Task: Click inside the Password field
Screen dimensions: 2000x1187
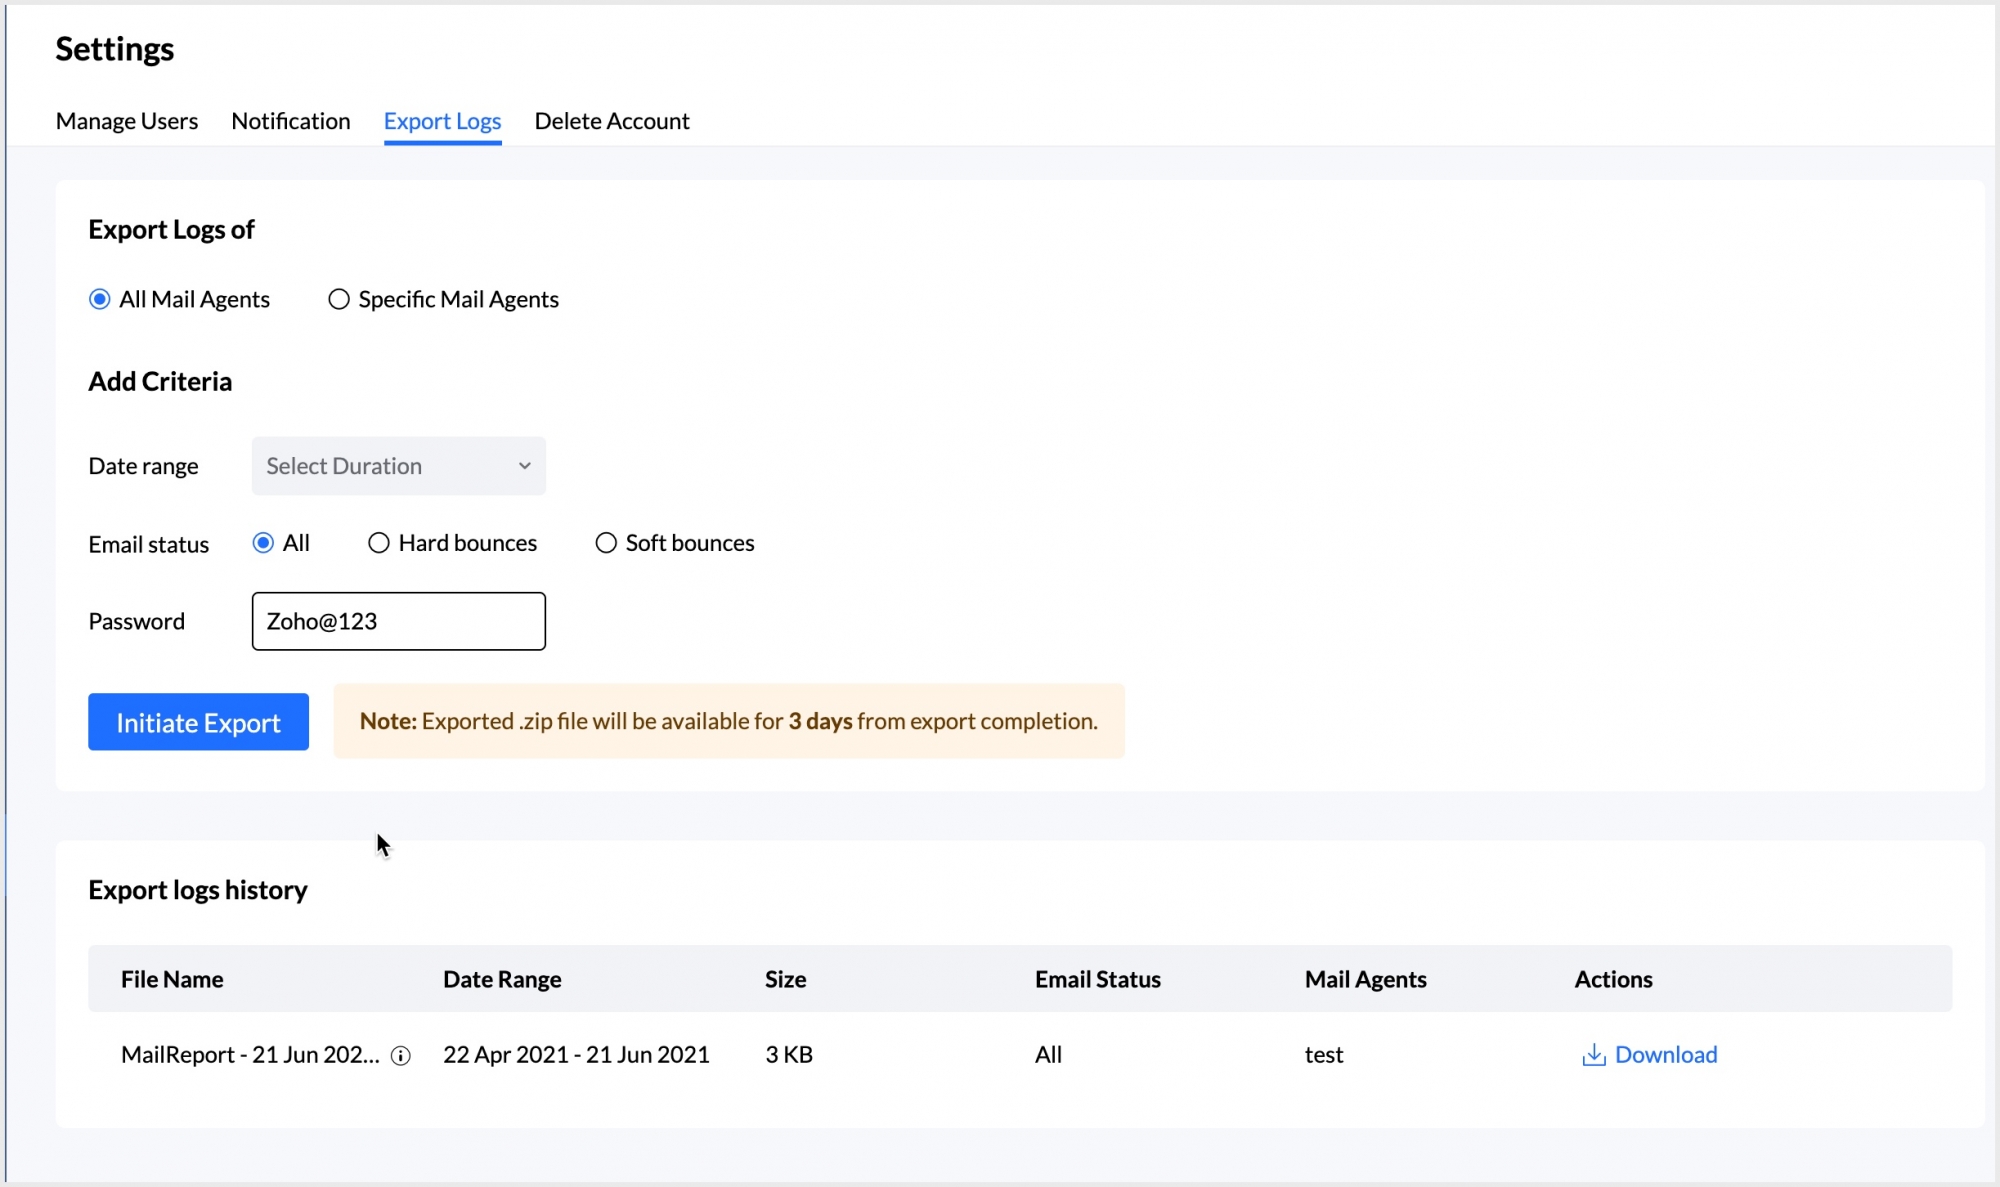Action: 398,621
